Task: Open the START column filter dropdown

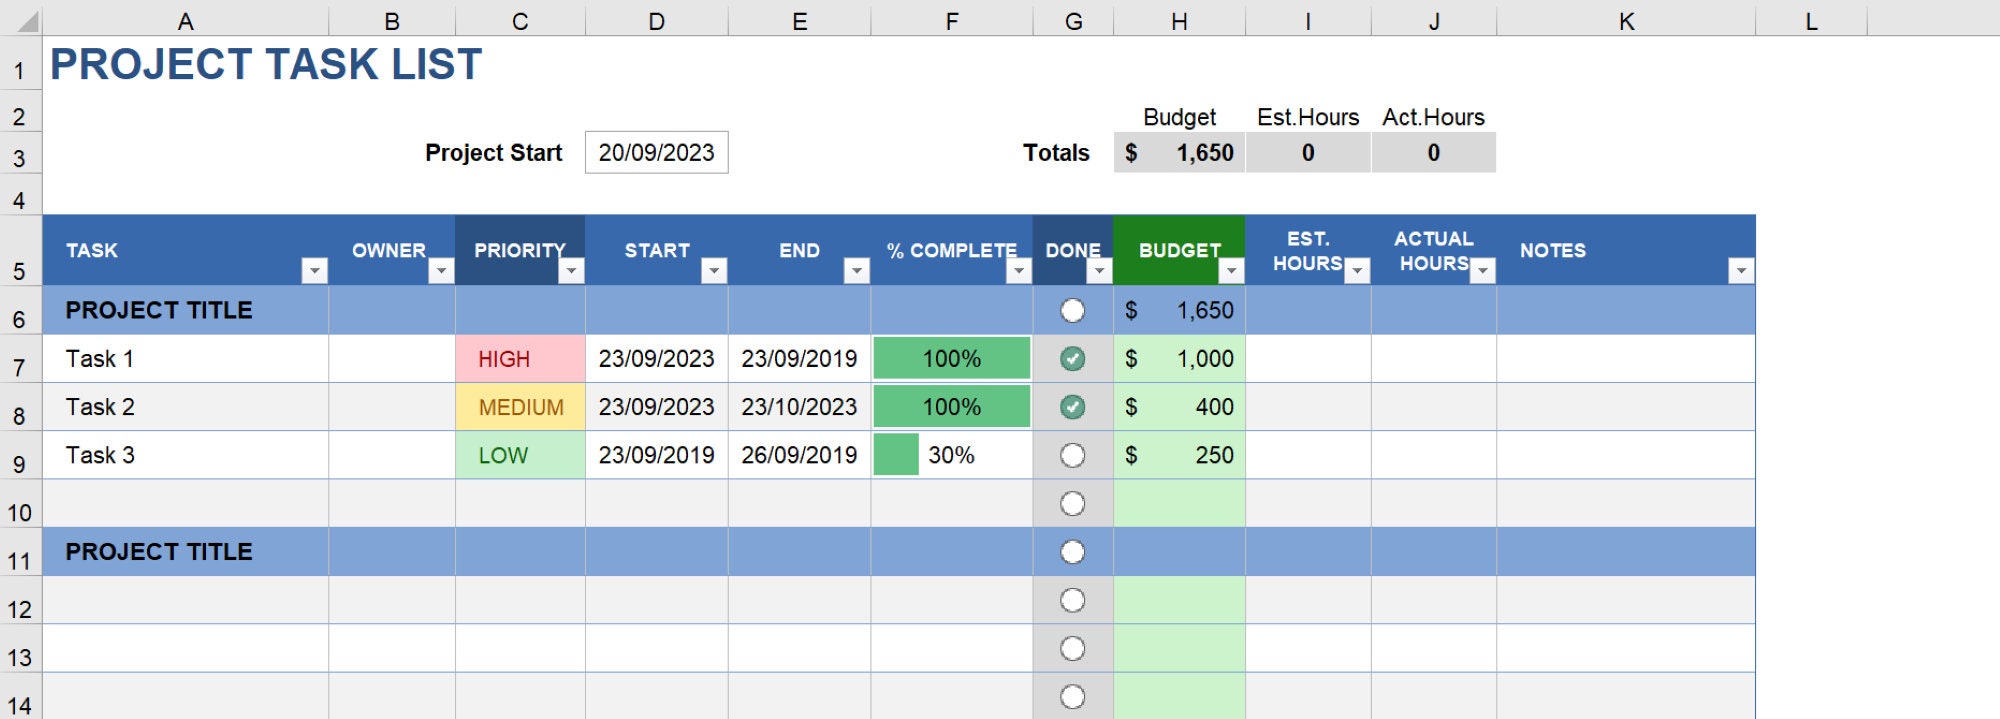Action: [714, 271]
